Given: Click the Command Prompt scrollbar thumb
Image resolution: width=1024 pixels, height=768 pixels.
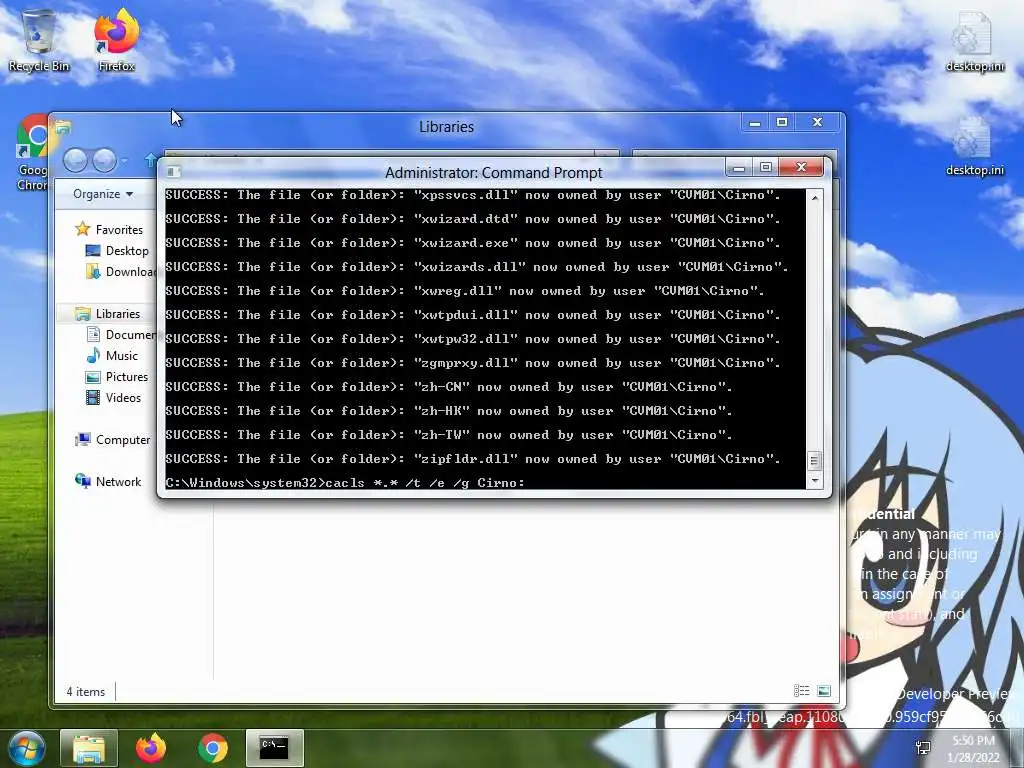Looking at the screenshot, I should [x=814, y=460].
